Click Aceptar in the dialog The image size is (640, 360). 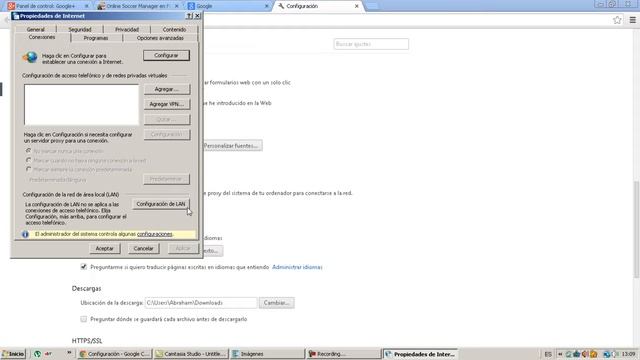pos(104,248)
